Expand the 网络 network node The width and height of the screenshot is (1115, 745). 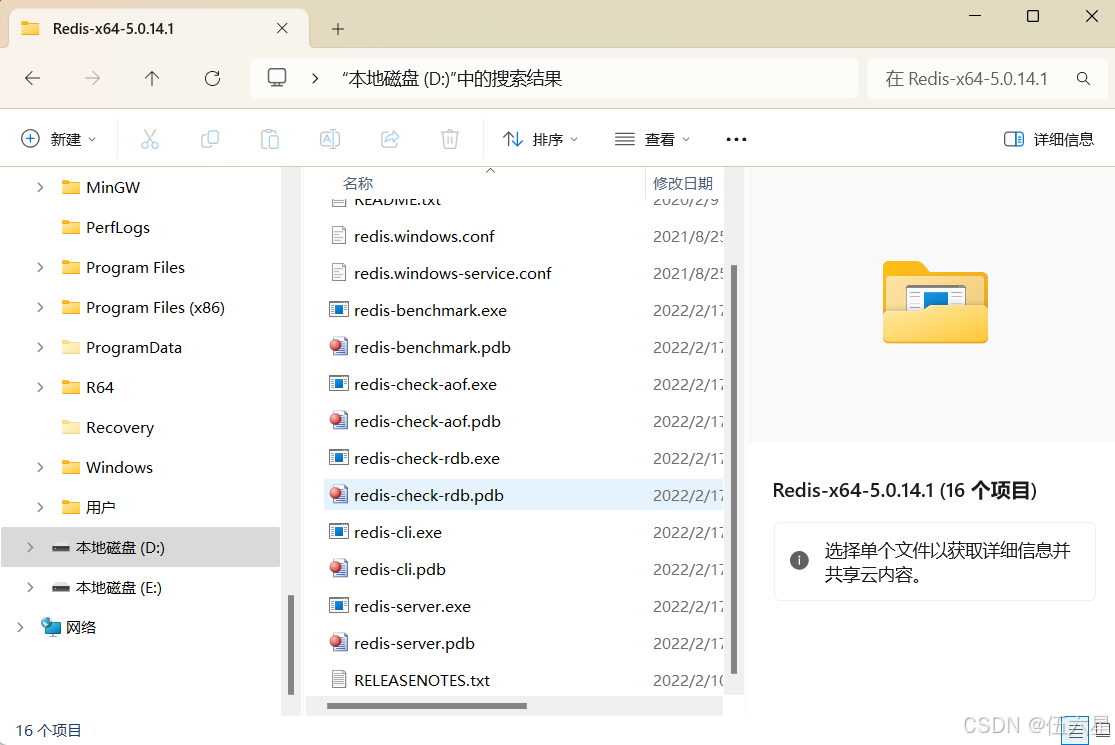point(20,627)
